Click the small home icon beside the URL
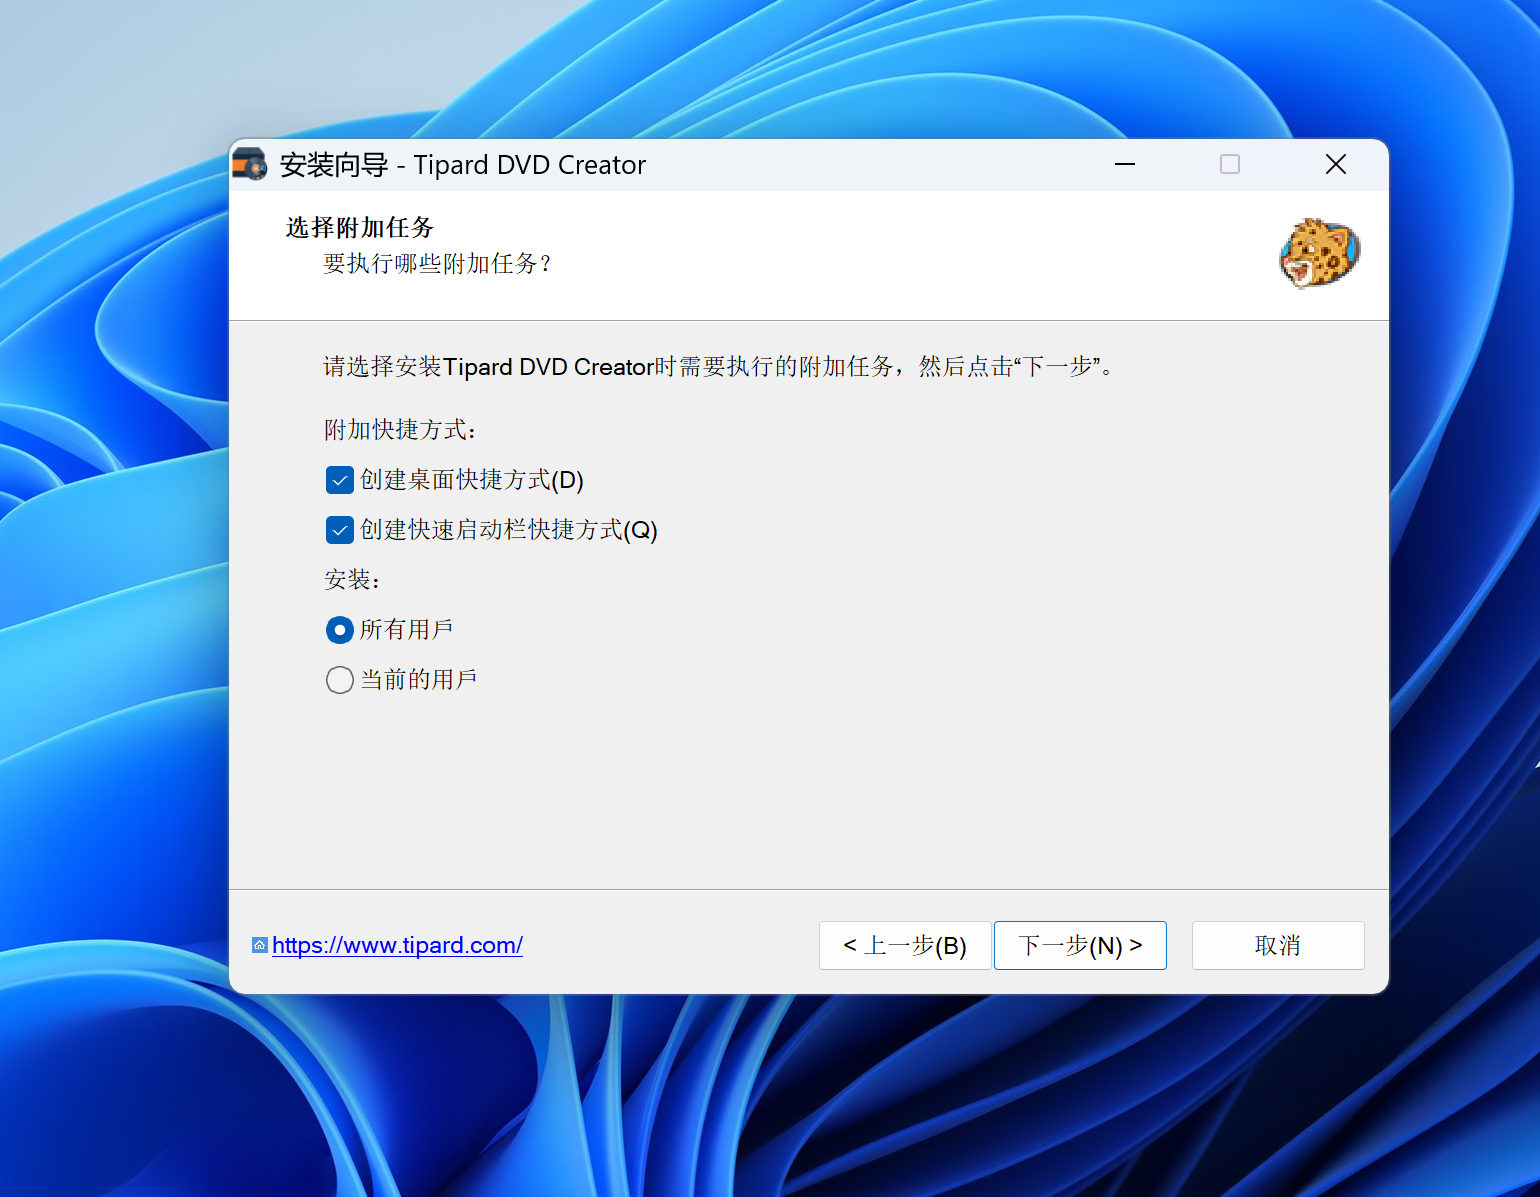Image resolution: width=1540 pixels, height=1197 pixels. pyautogui.click(x=260, y=945)
